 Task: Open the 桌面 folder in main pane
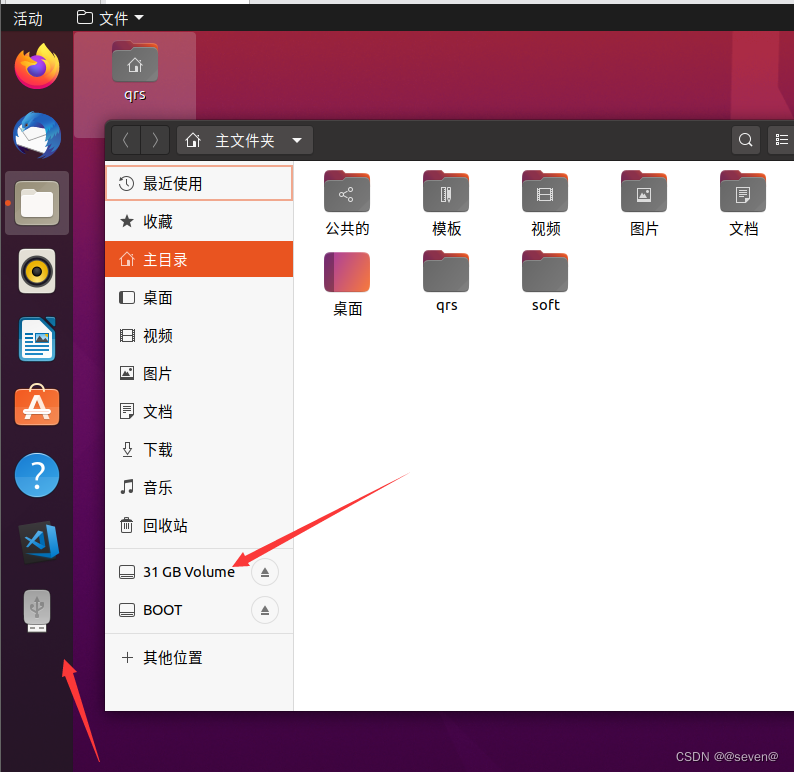347,284
